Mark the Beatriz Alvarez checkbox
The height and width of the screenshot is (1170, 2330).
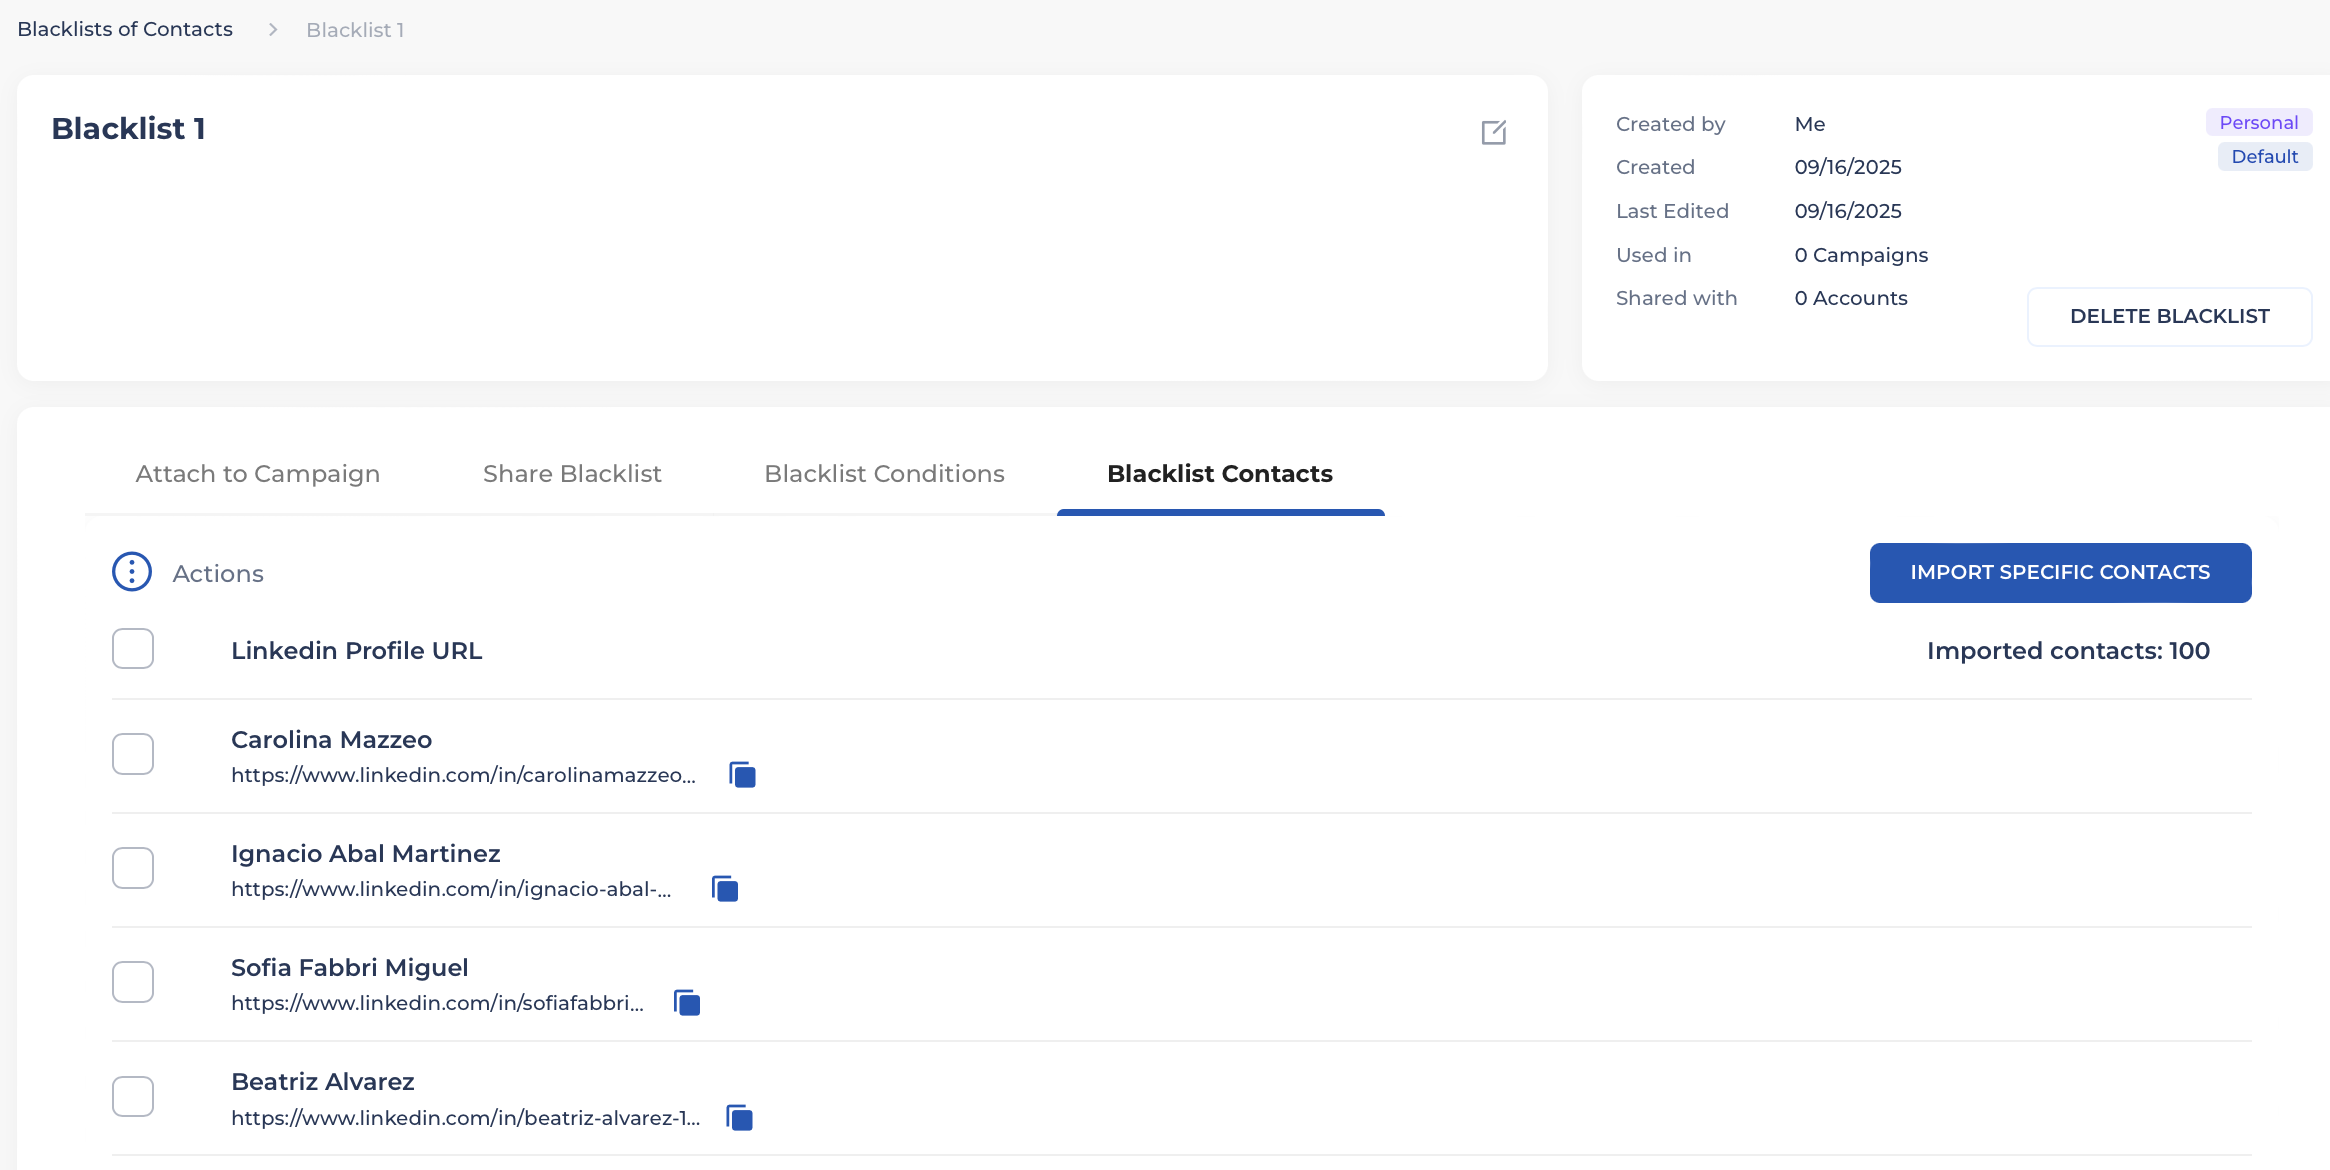click(x=133, y=1097)
